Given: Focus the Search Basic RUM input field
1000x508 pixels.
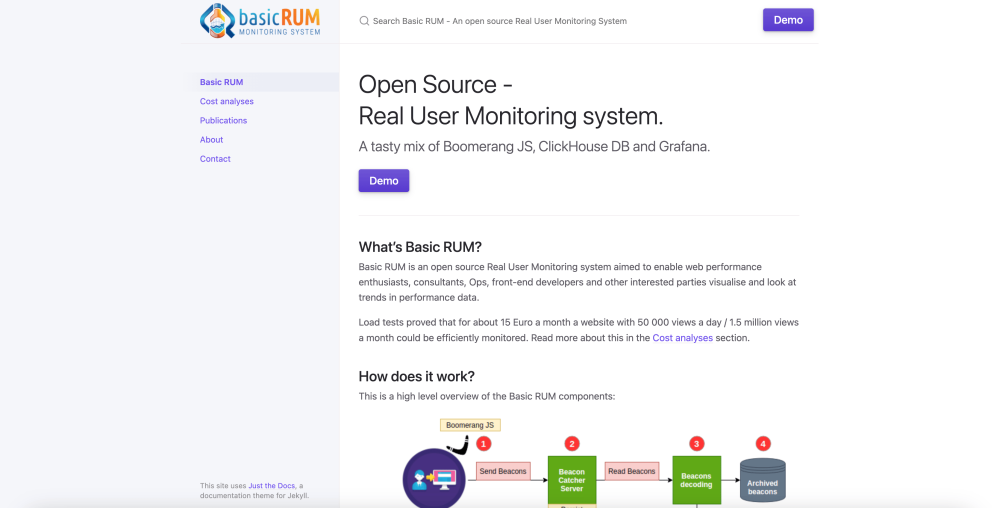Looking at the screenshot, I should 500,21.
